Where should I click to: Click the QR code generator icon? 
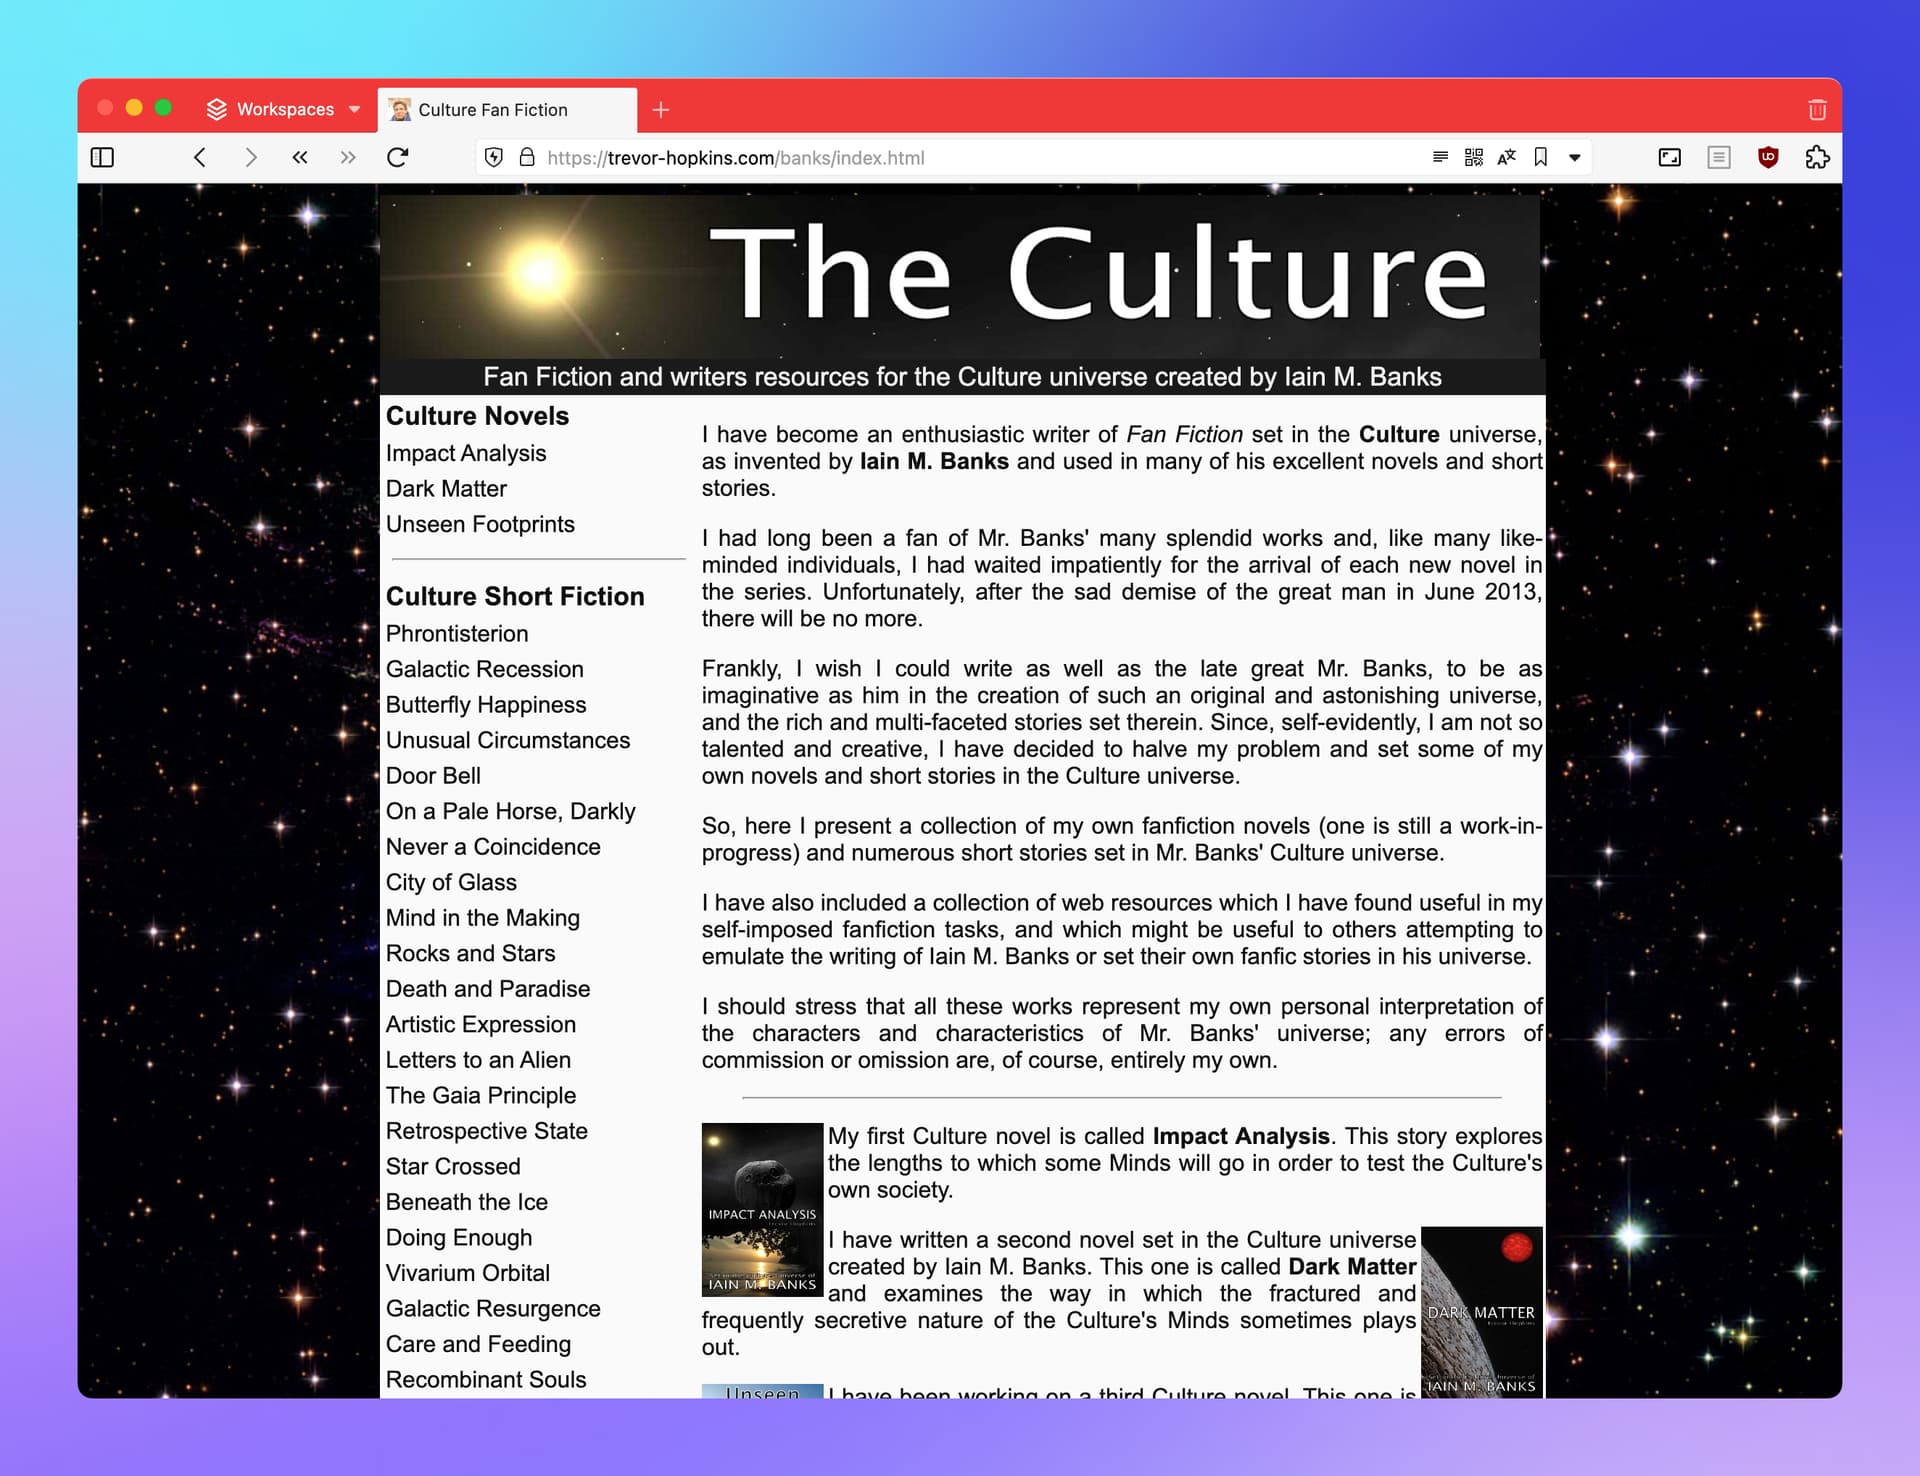coord(1473,157)
